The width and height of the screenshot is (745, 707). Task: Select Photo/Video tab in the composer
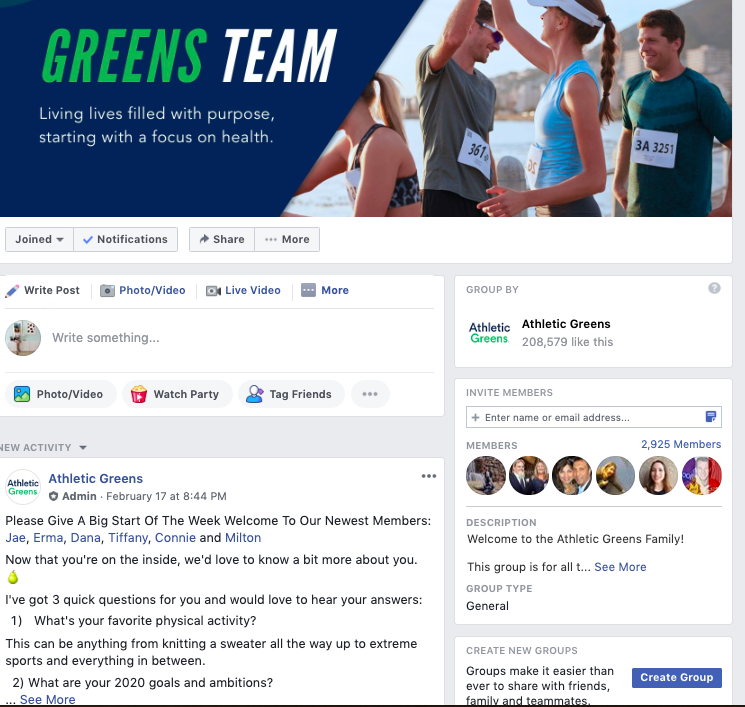[152, 290]
